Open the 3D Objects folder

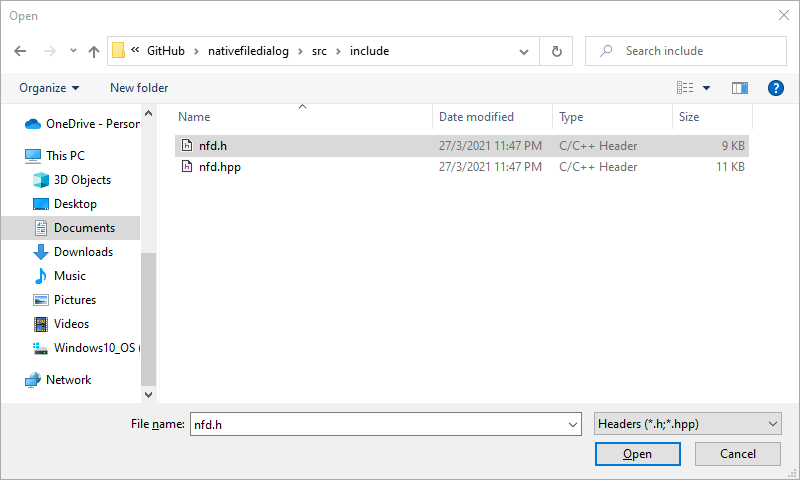[82, 180]
